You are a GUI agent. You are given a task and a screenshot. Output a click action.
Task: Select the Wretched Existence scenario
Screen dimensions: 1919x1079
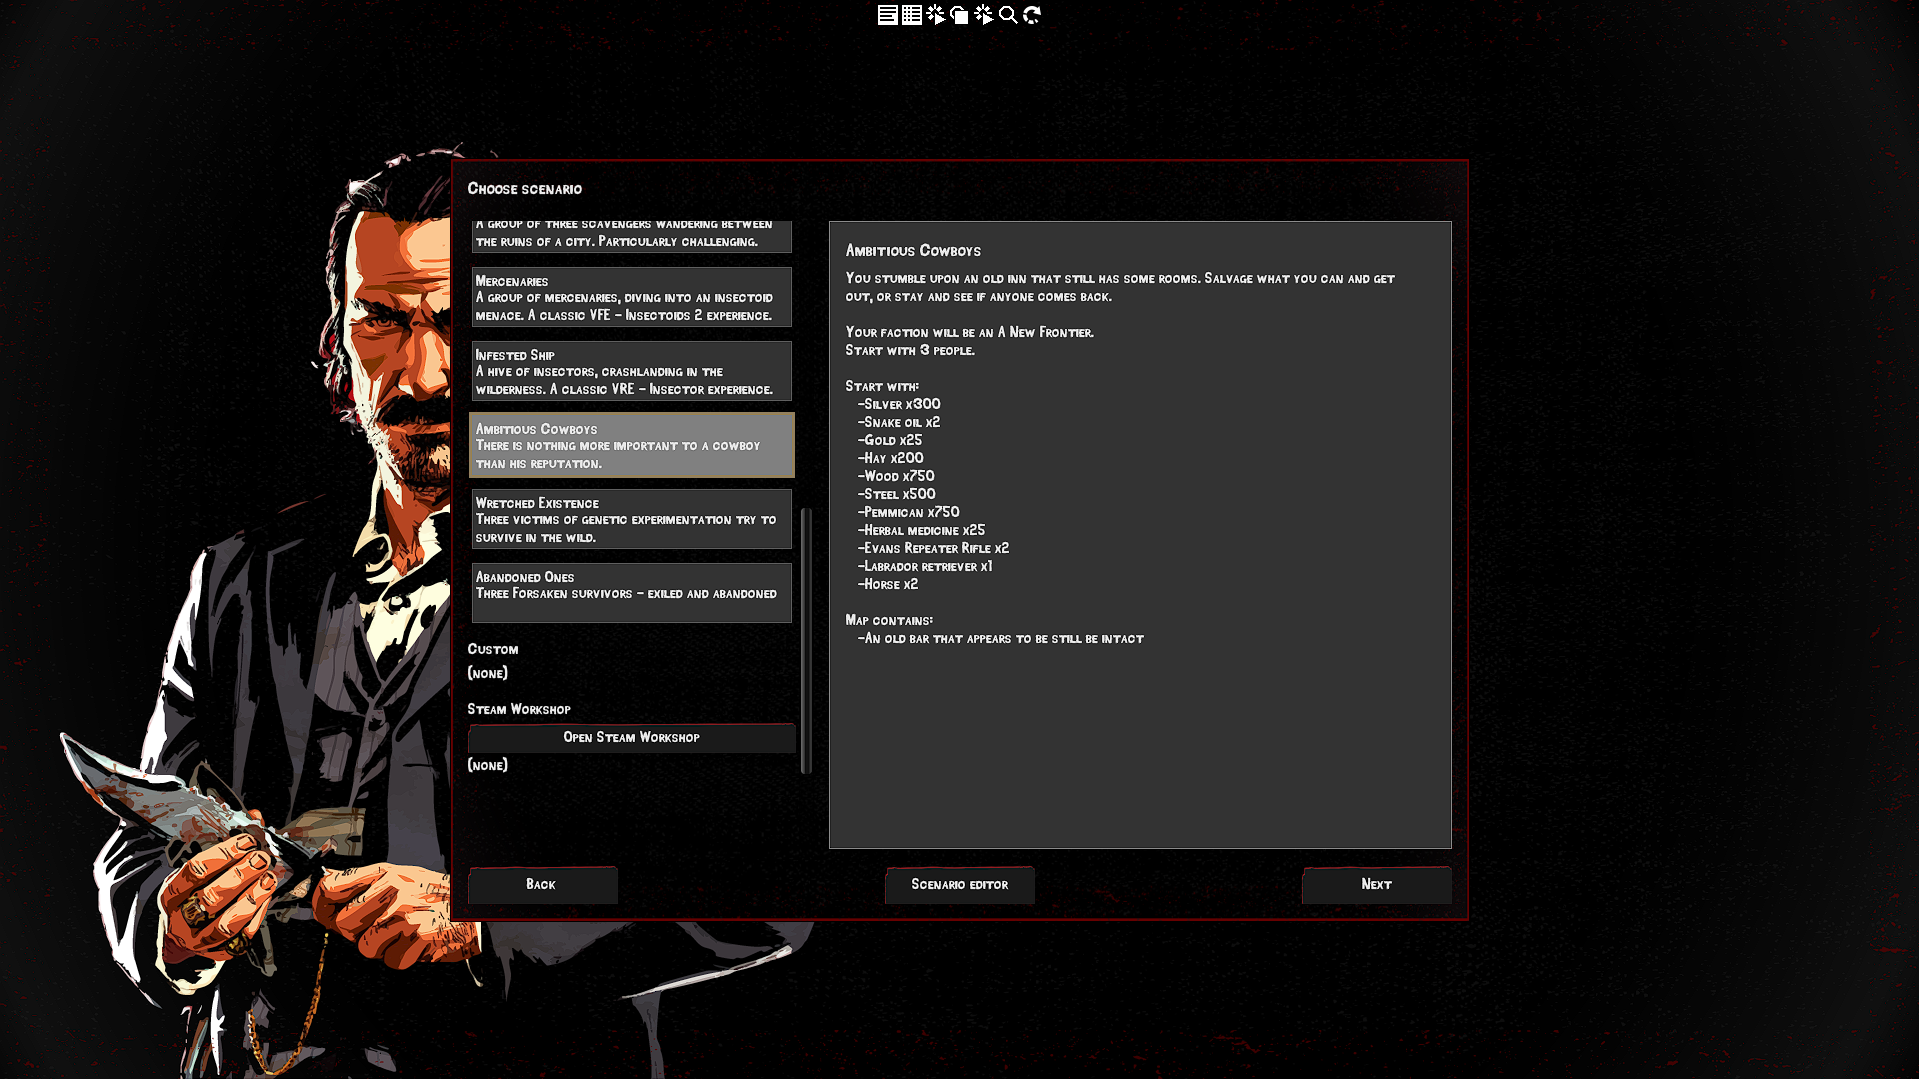[x=632, y=519]
